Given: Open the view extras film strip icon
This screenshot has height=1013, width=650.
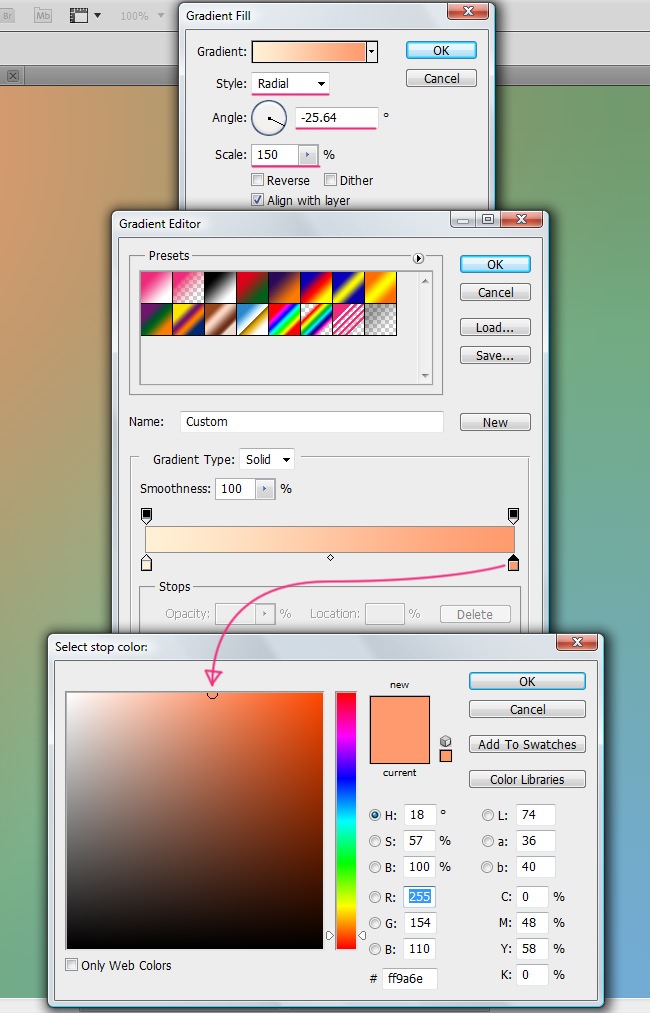Looking at the screenshot, I should (79, 16).
